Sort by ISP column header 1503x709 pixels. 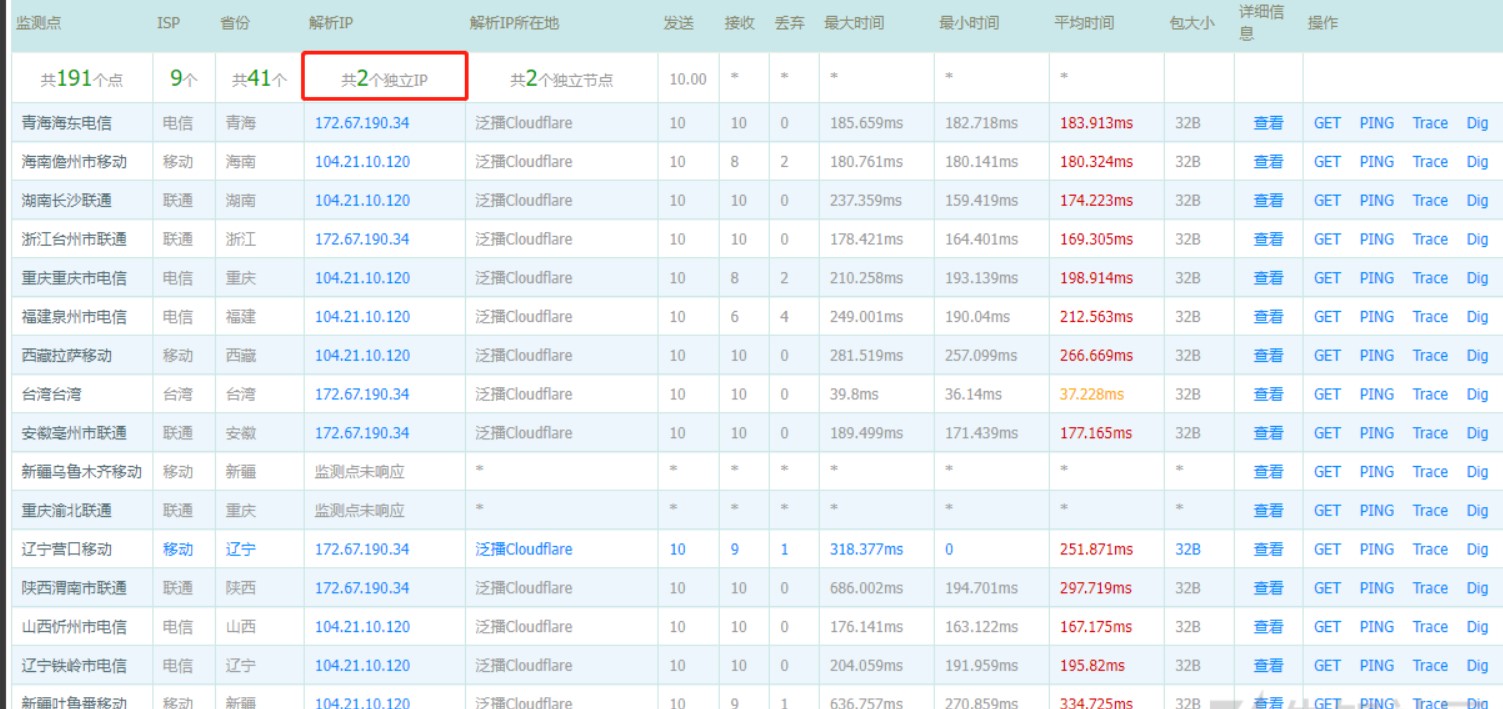(x=168, y=23)
